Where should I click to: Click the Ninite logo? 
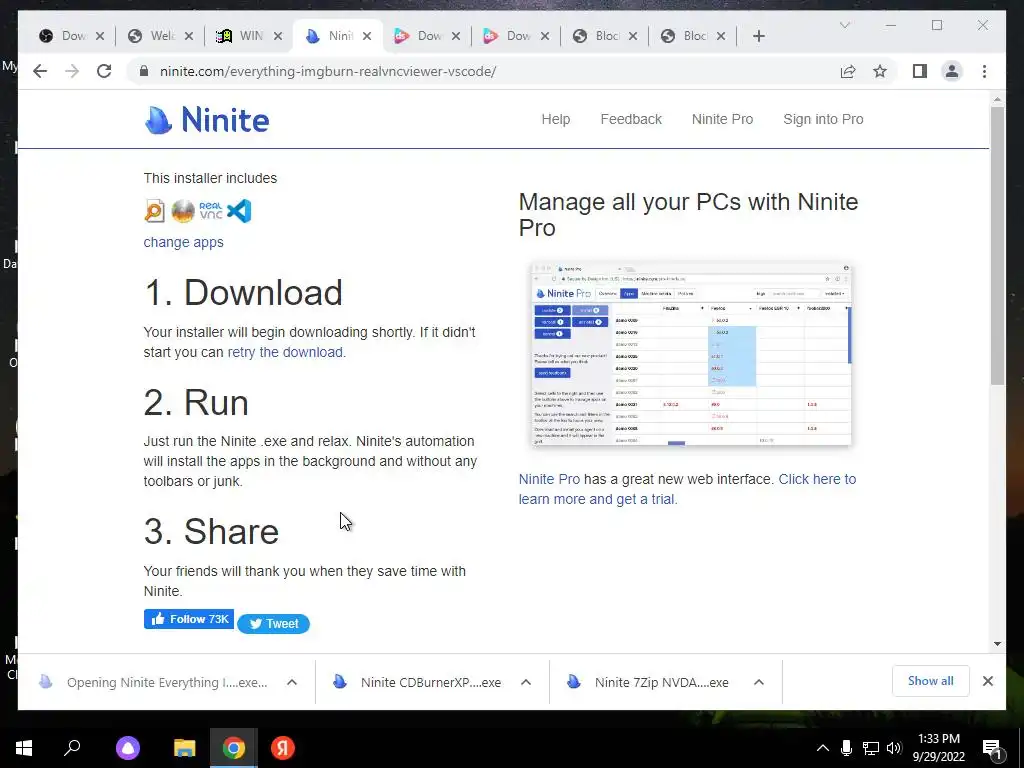[x=206, y=120]
